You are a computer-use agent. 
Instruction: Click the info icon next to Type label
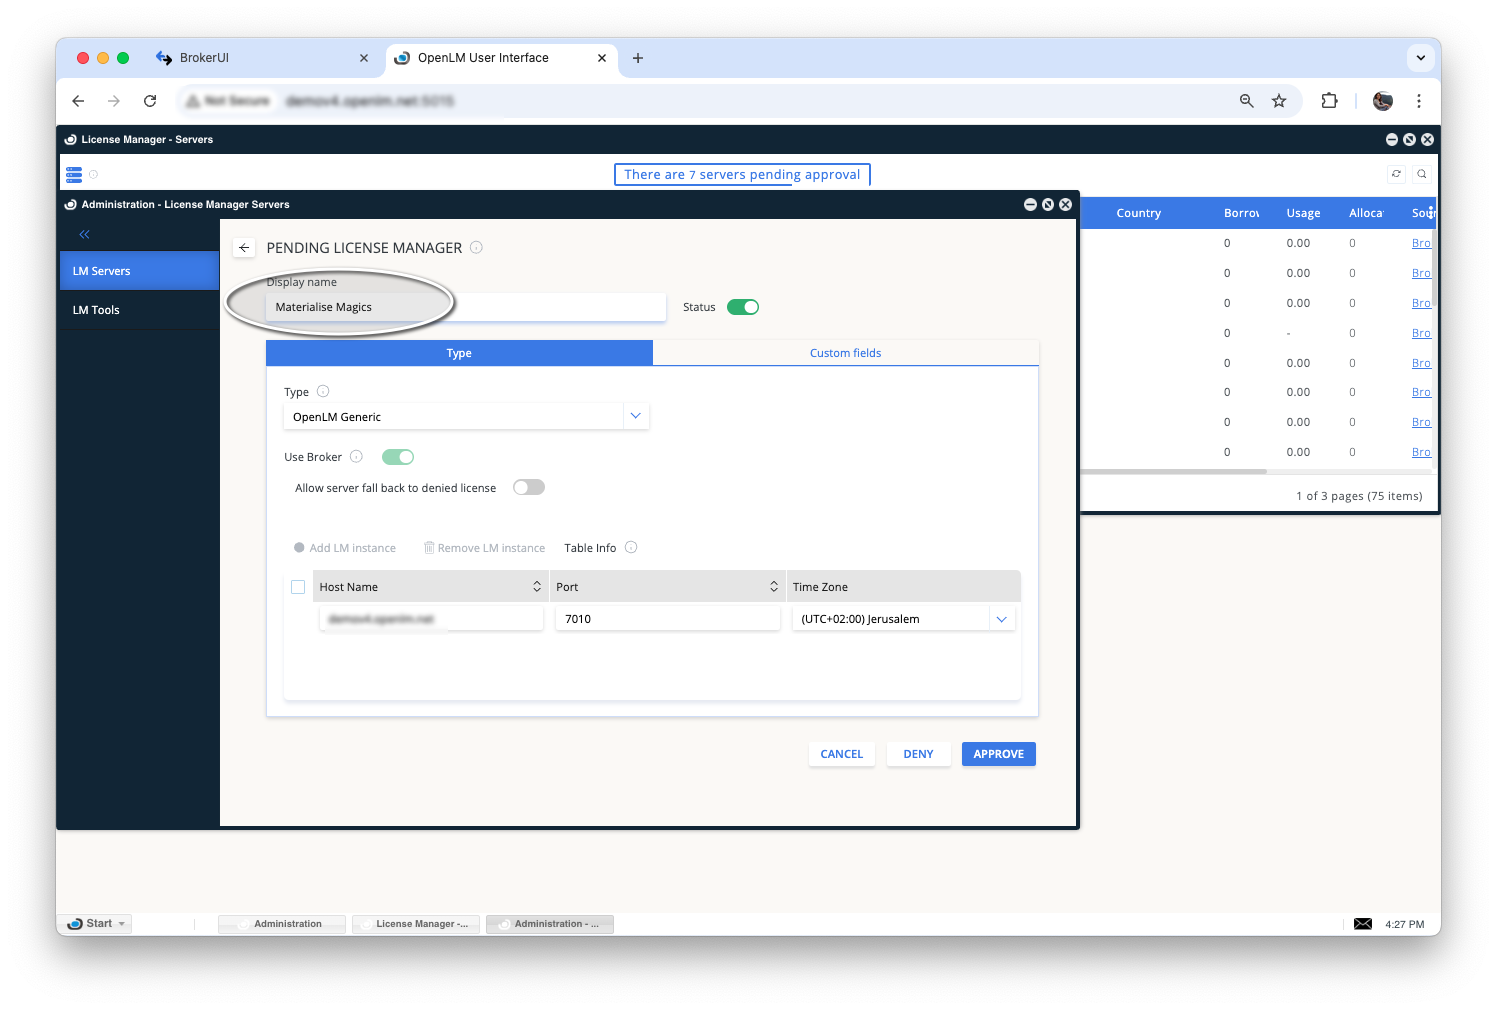[323, 392]
